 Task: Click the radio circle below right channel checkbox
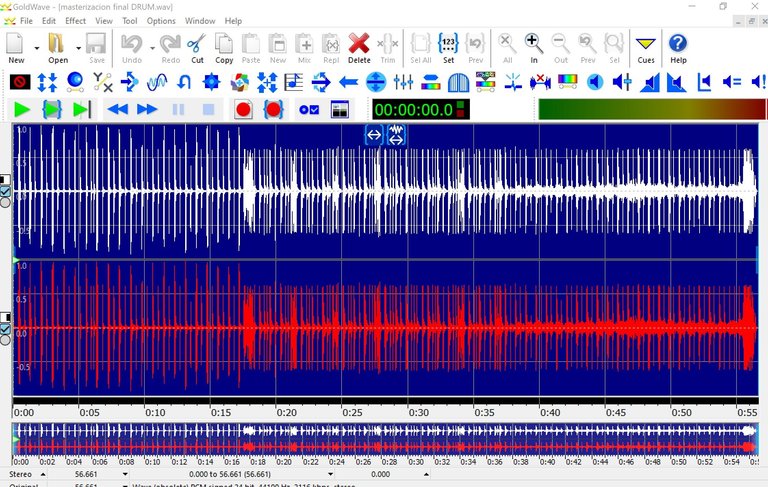[5, 340]
